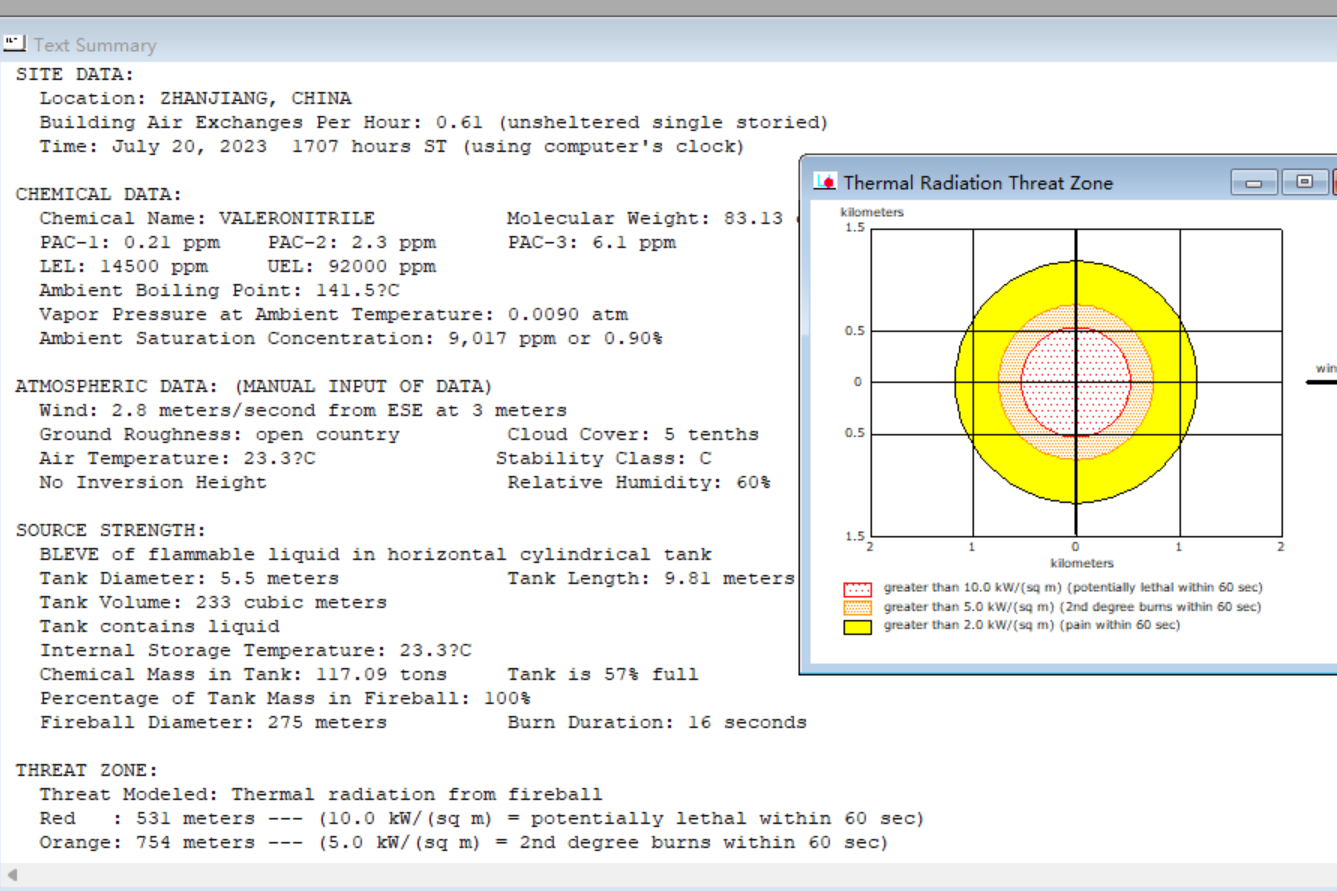The image size is (1337, 891).
Task: Click "No Inversion Height" text
Action: click(x=153, y=482)
